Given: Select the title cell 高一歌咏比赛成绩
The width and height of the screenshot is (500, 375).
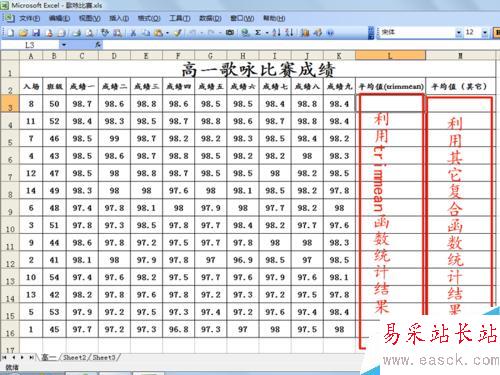Looking at the screenshot, I should (x=258, y=69).
